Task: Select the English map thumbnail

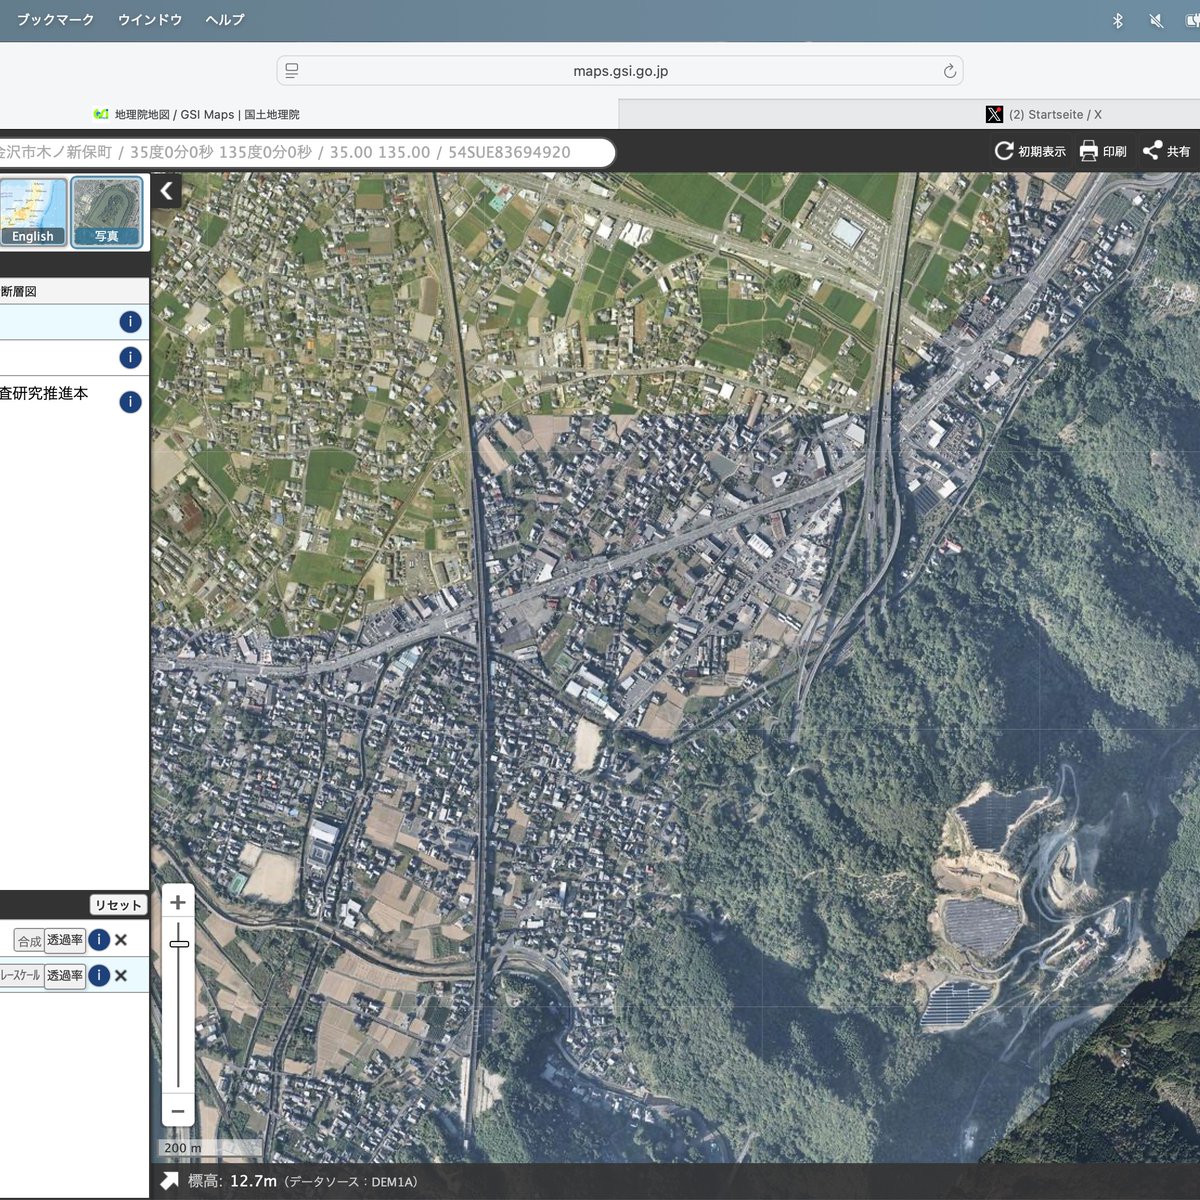Action: pos(33,212)
